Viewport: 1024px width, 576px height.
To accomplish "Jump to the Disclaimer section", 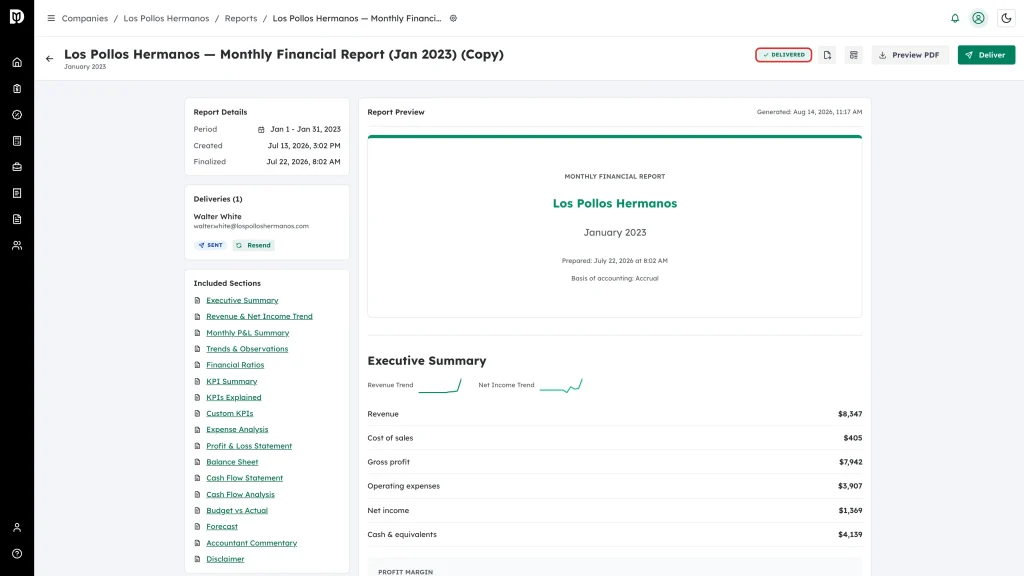I will (225, 559).
